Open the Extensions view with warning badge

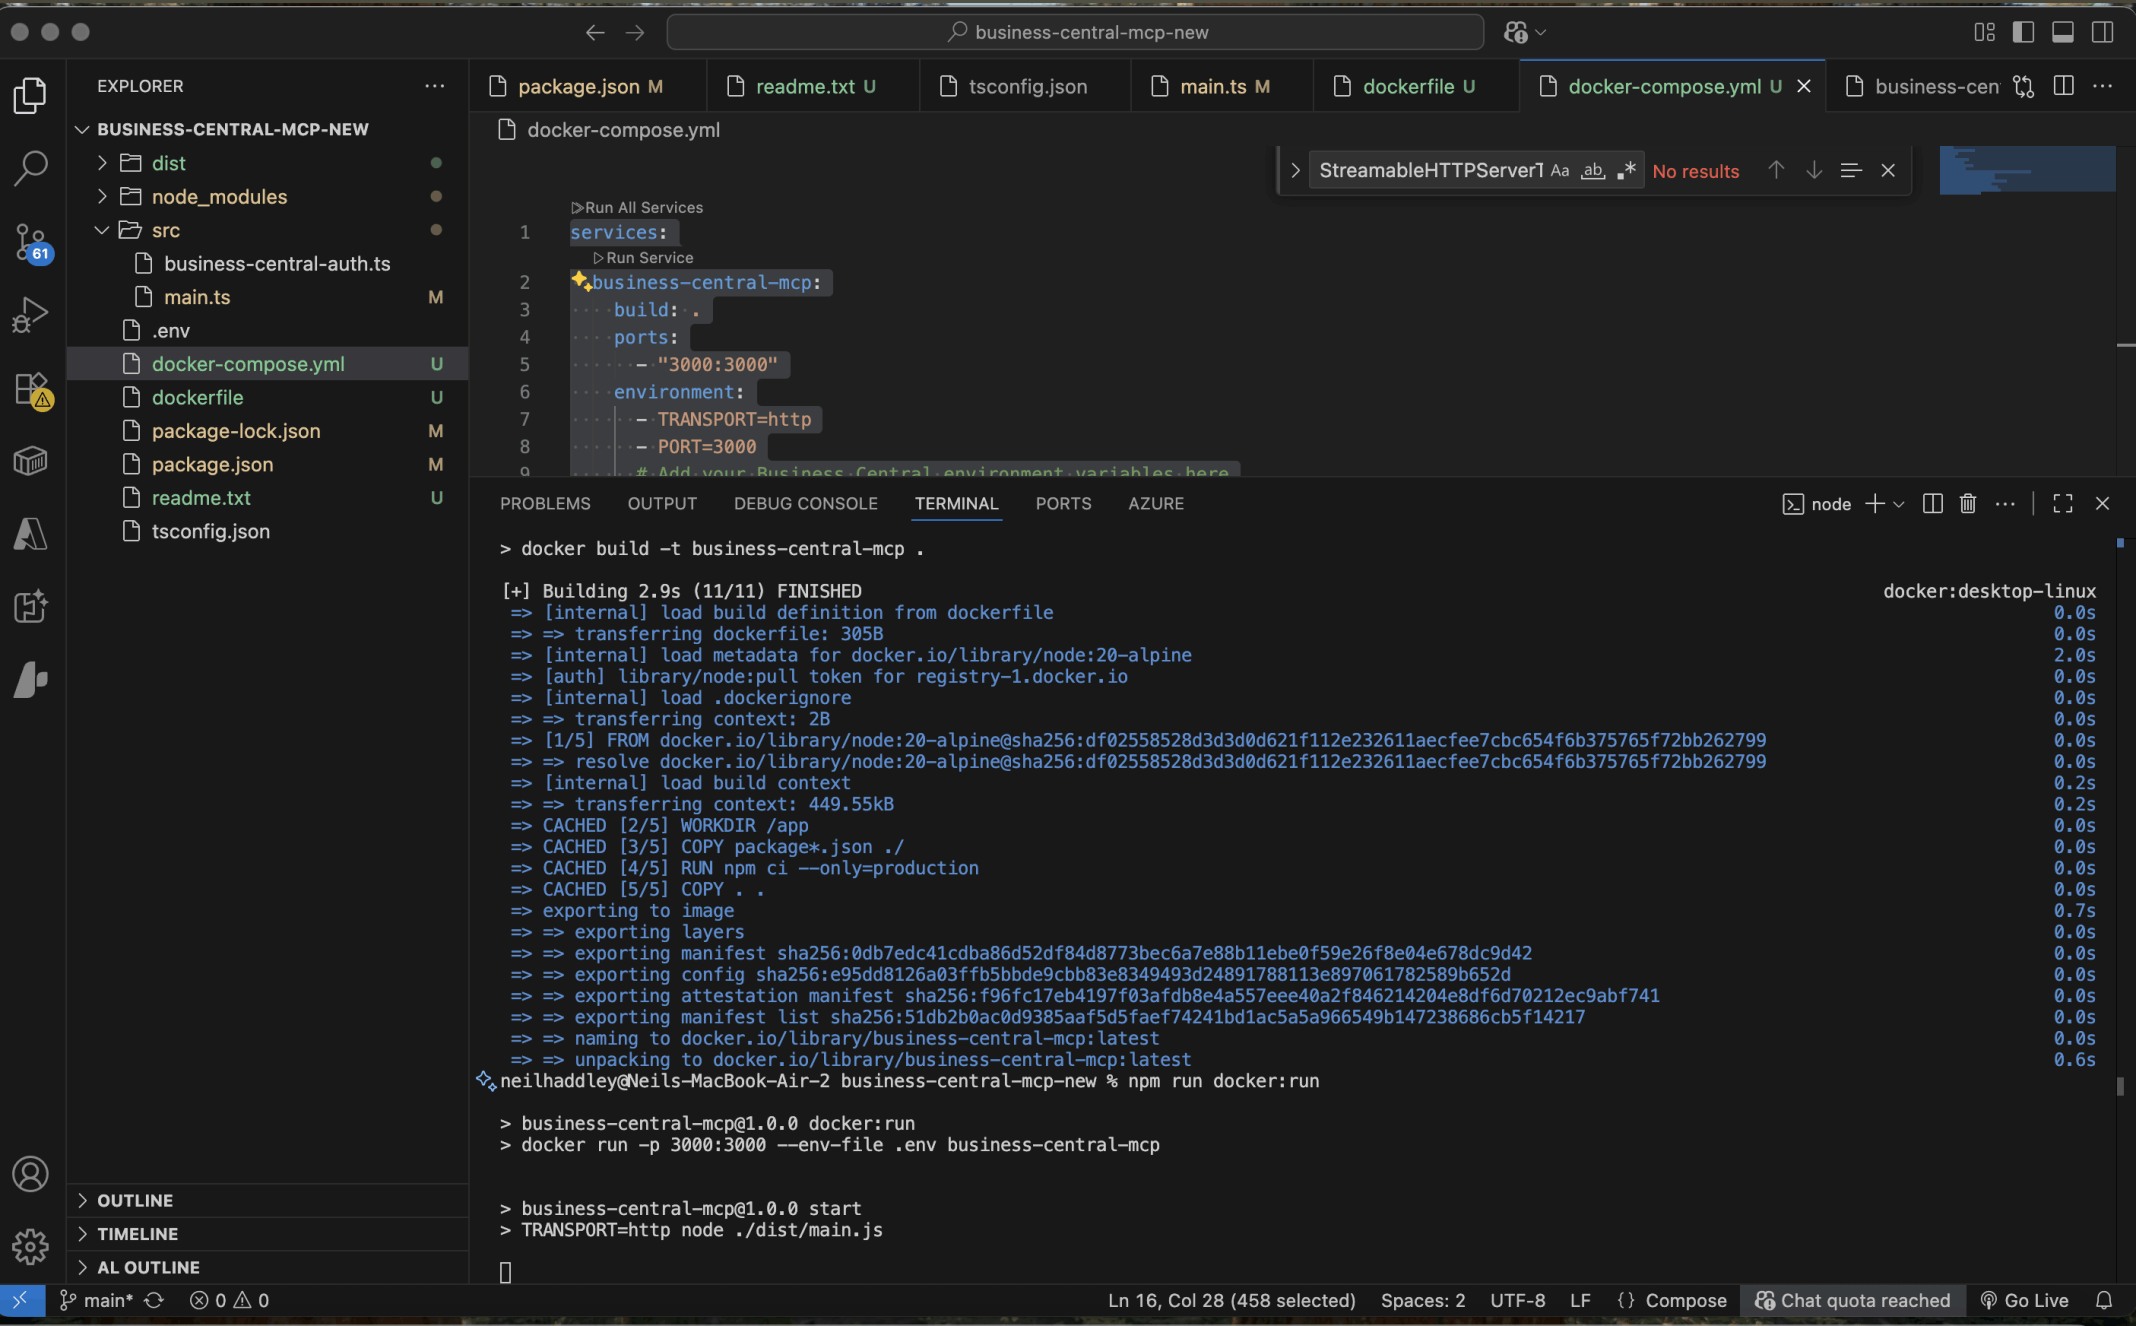point(30,390)
